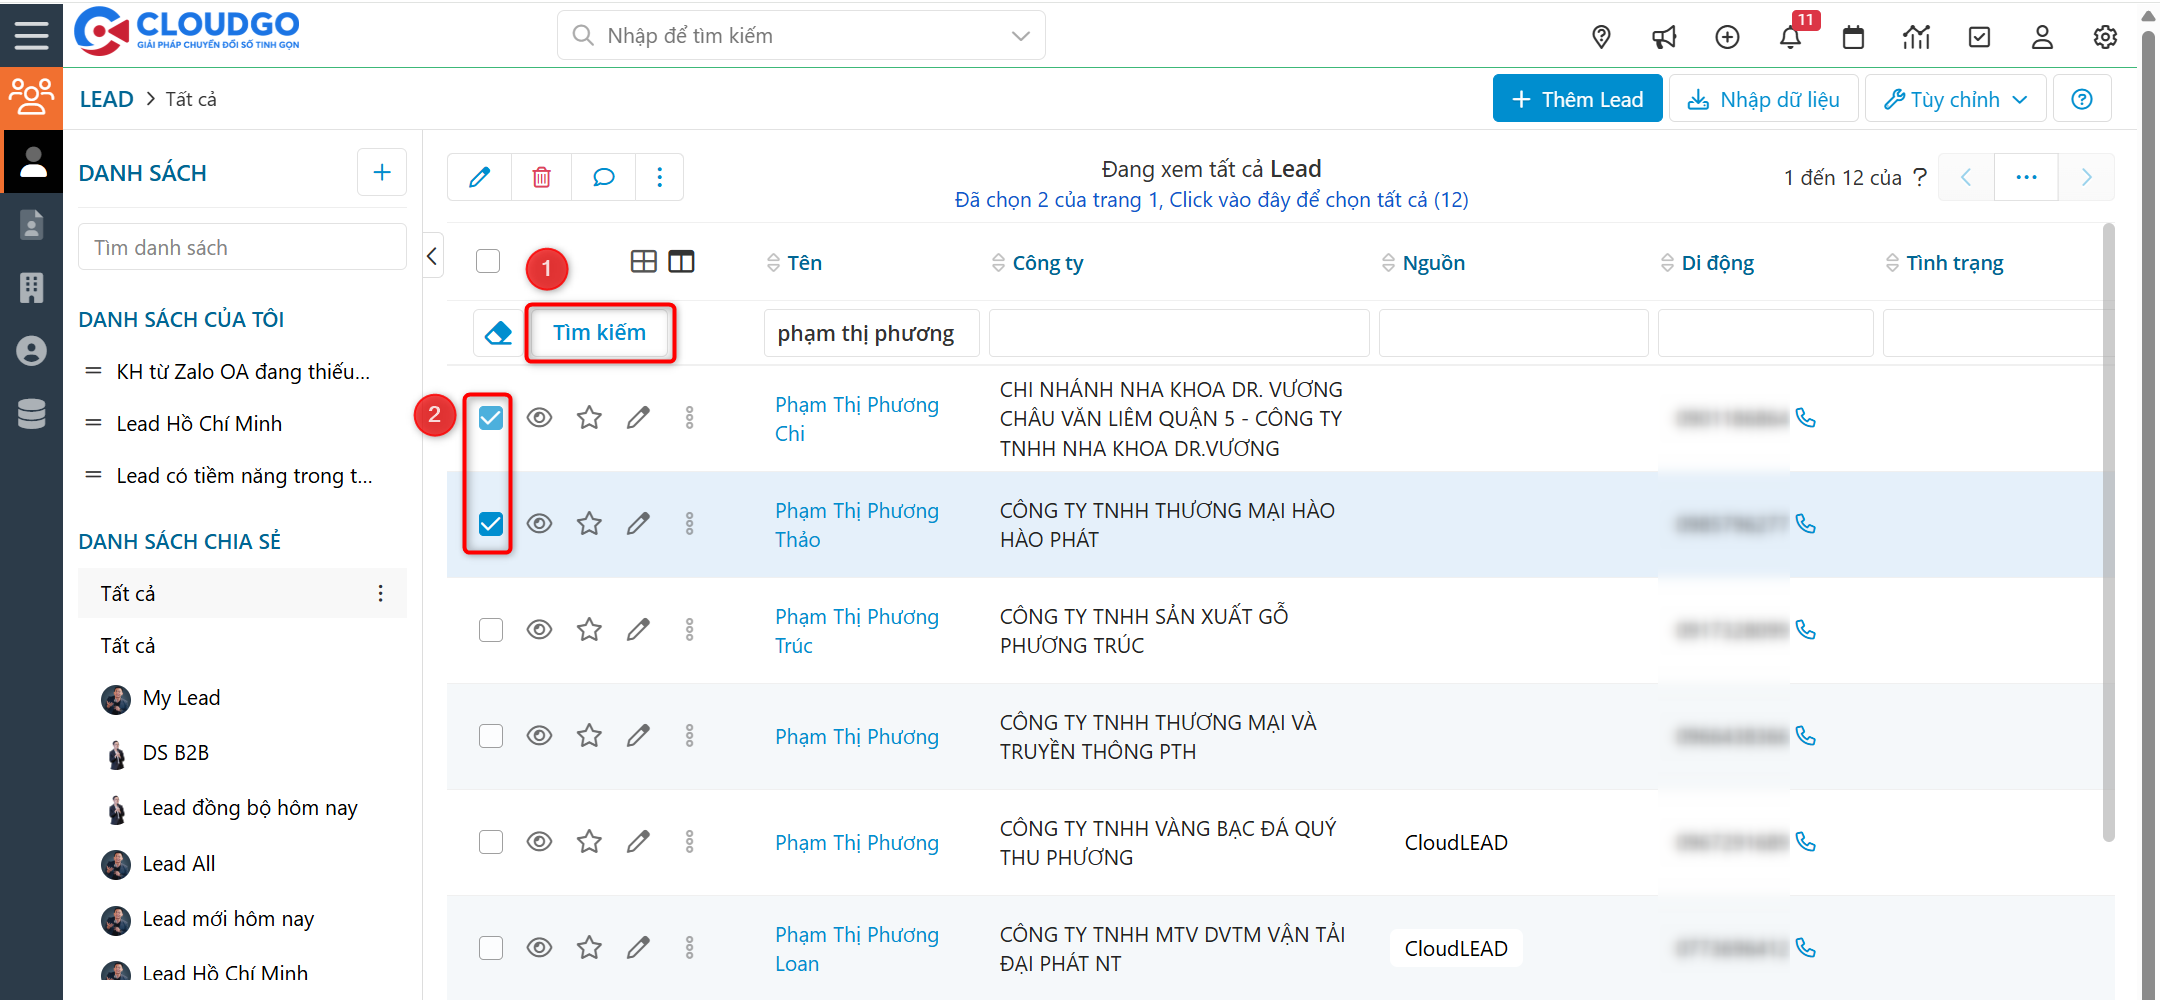Collapse the left list panel arrow
The image size is (2160, 1000).
click(432, 256)
